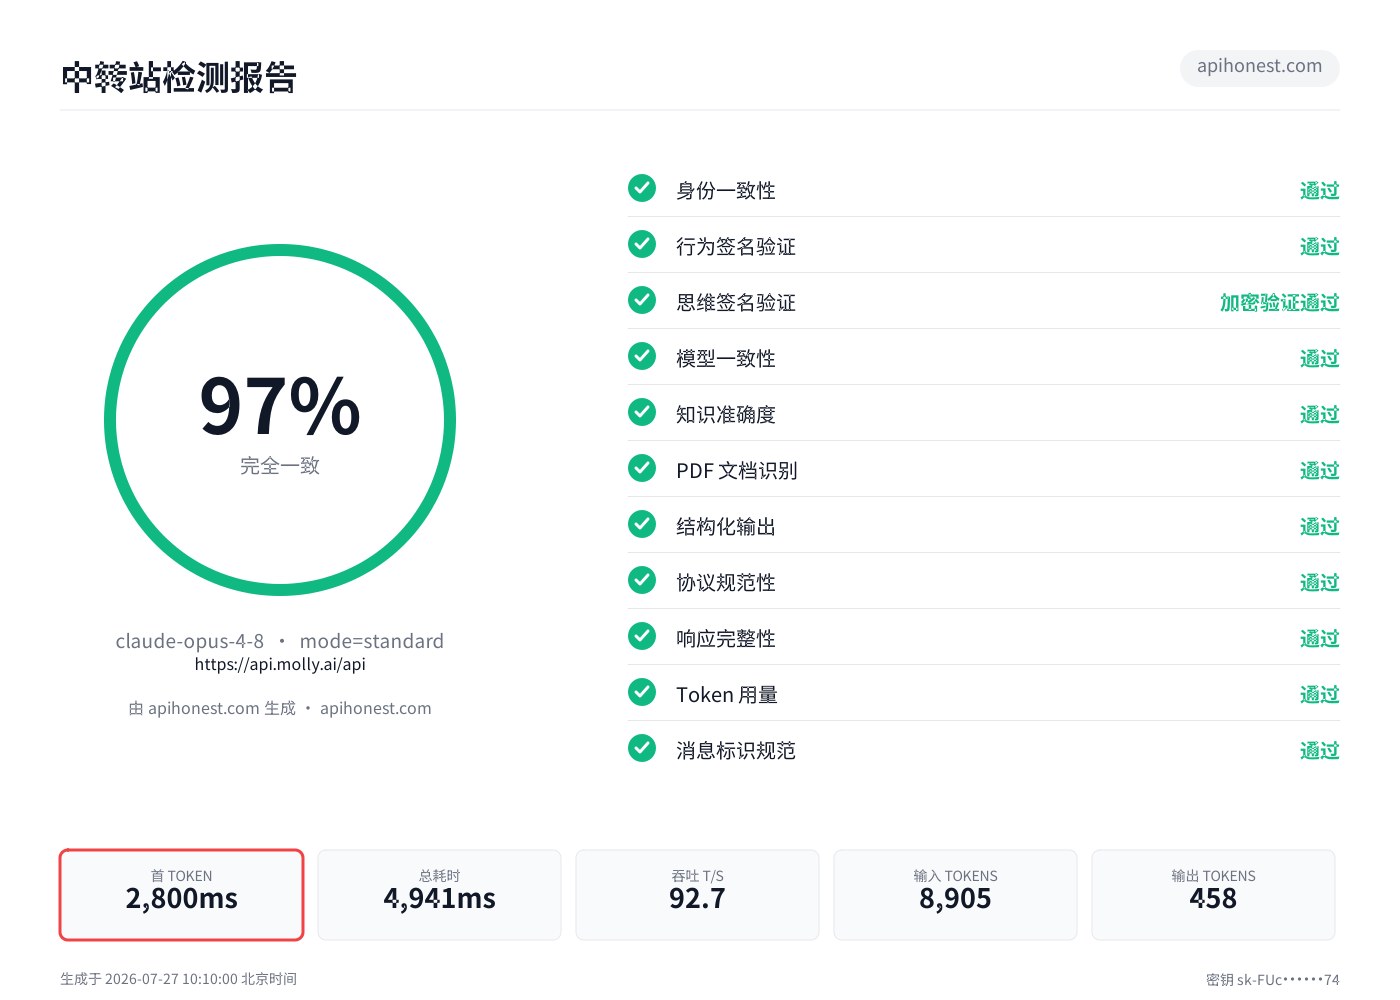
Task: Click the 加密验证通过 status link
Action: point(1279,302)
